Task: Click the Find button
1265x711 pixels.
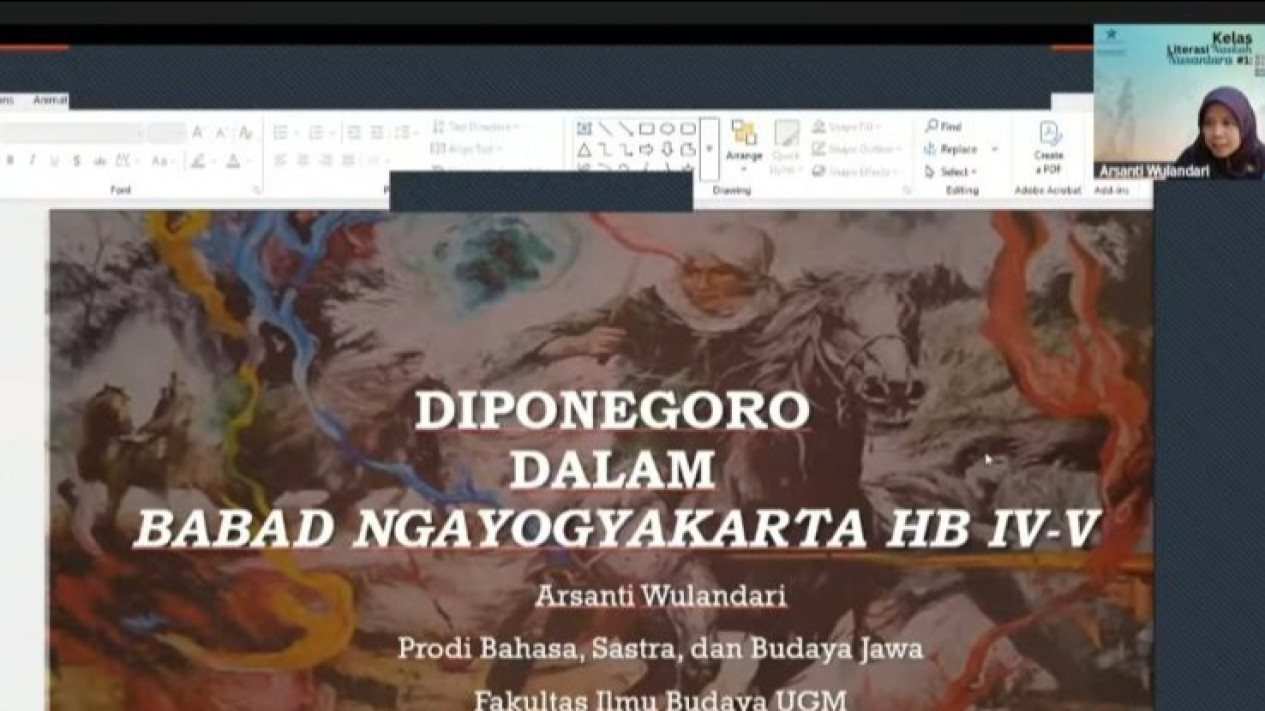Action: [x=944, y=127]
